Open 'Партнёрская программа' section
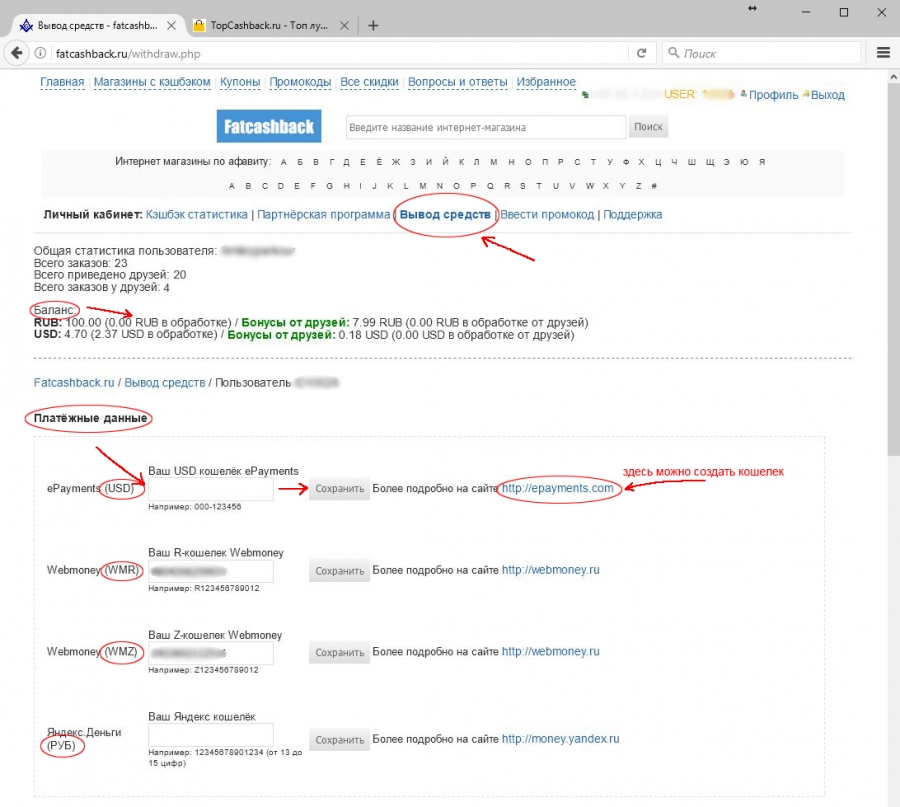This screenshot has width=900, height=807. pos(323,215)
